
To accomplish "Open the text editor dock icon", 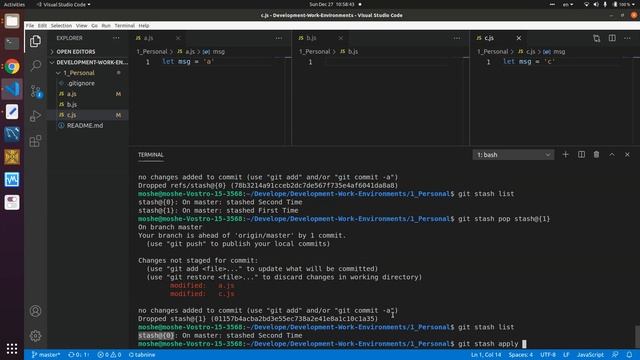I will pyautogui.click(x=12, y=111).
